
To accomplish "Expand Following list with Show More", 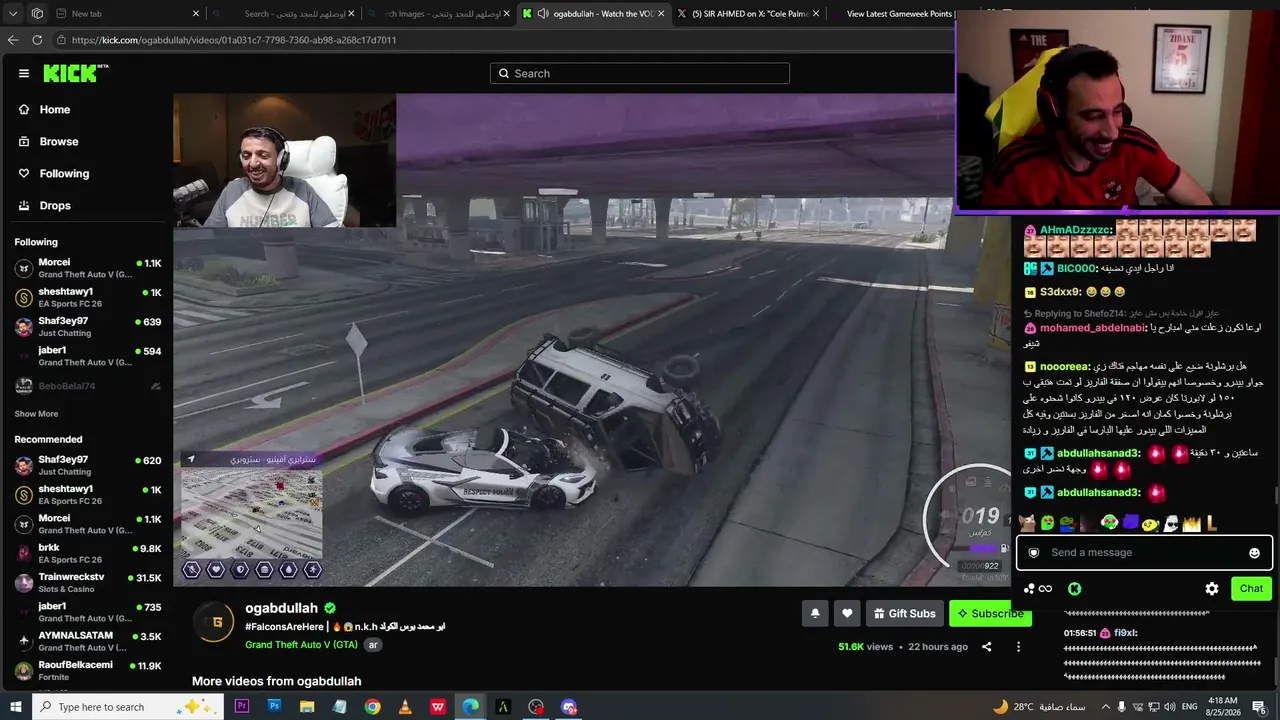I will coord(36,414).
